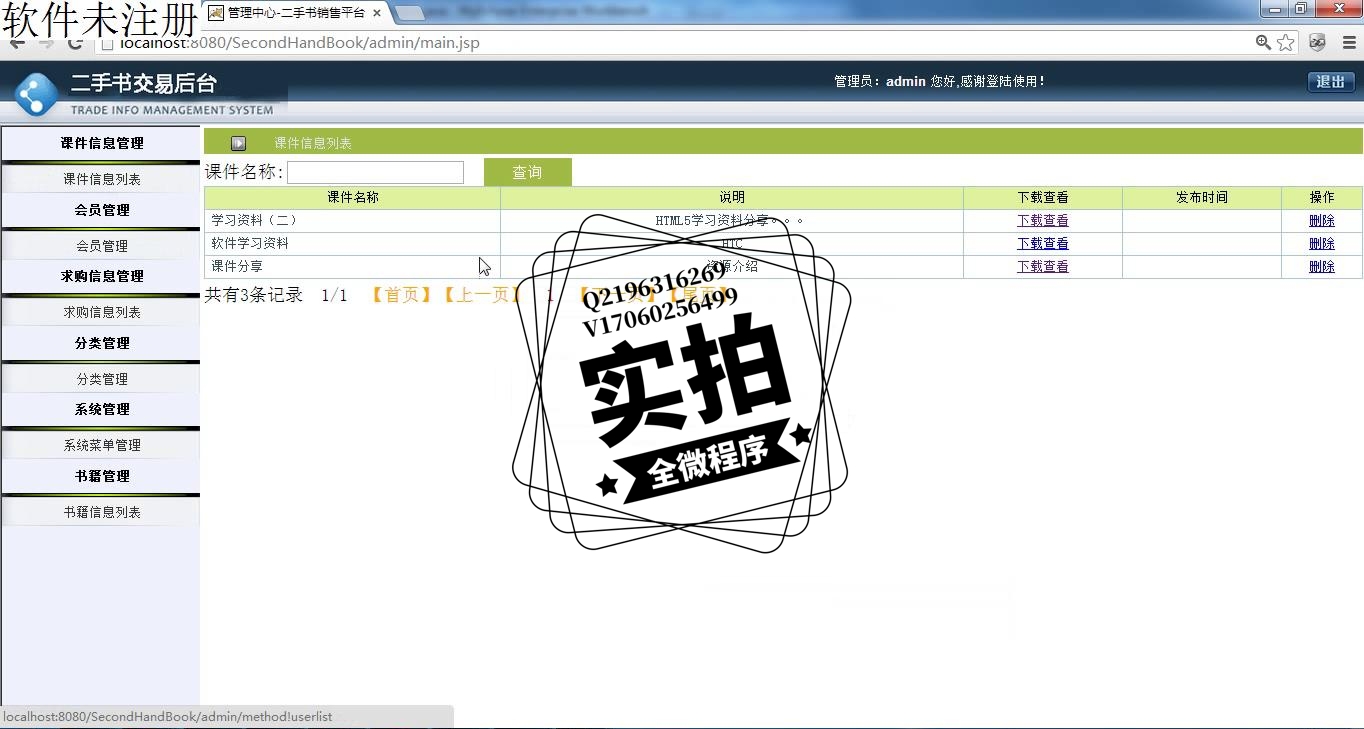The height and width of the screenshot is (729, 1364).
Task: Open the 课件信息管理 sidebar section
Action: click(x=101, y=143)
